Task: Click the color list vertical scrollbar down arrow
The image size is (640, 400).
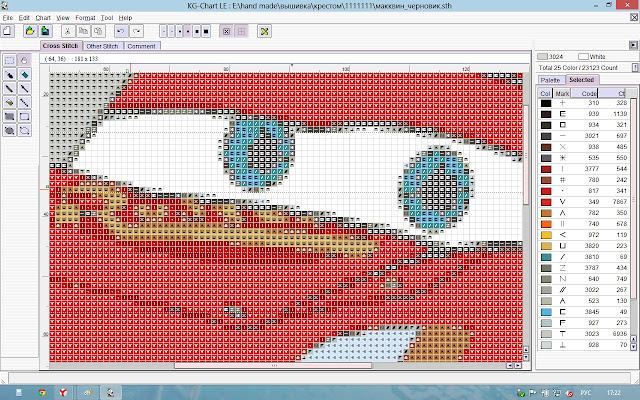Action: 633,347
